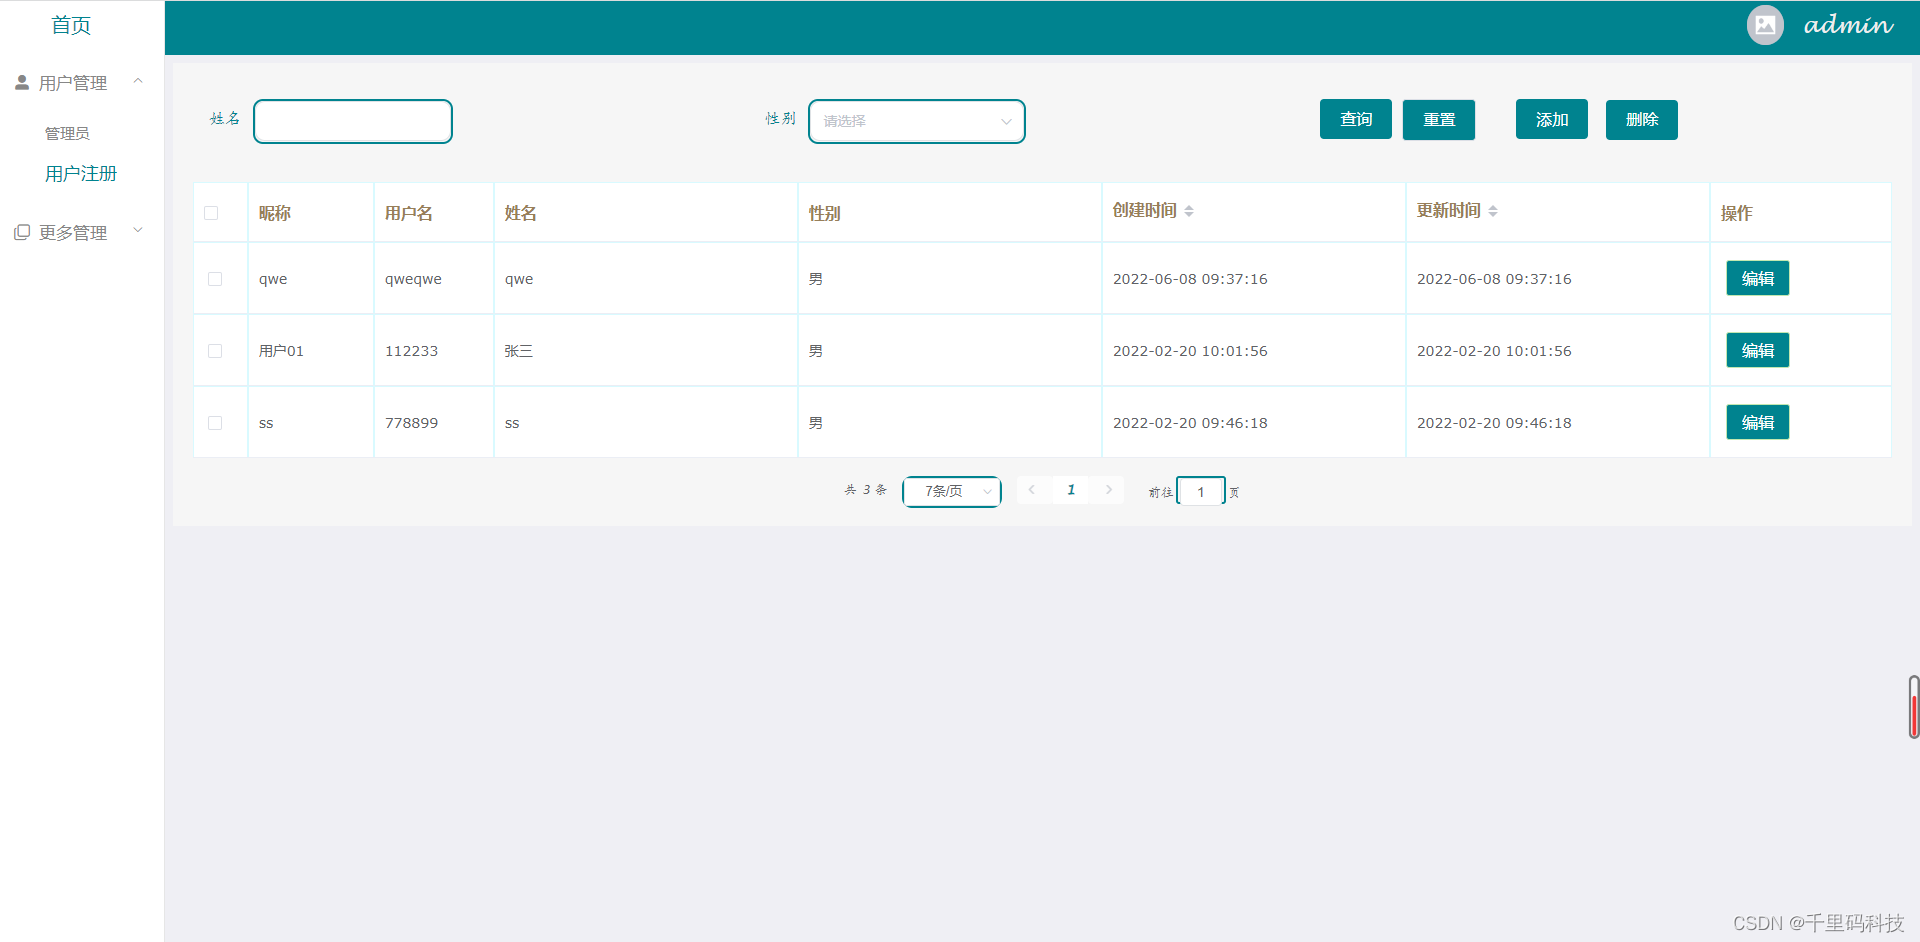
Task: Click the 昵称 column header
Action: click(275, 213)
